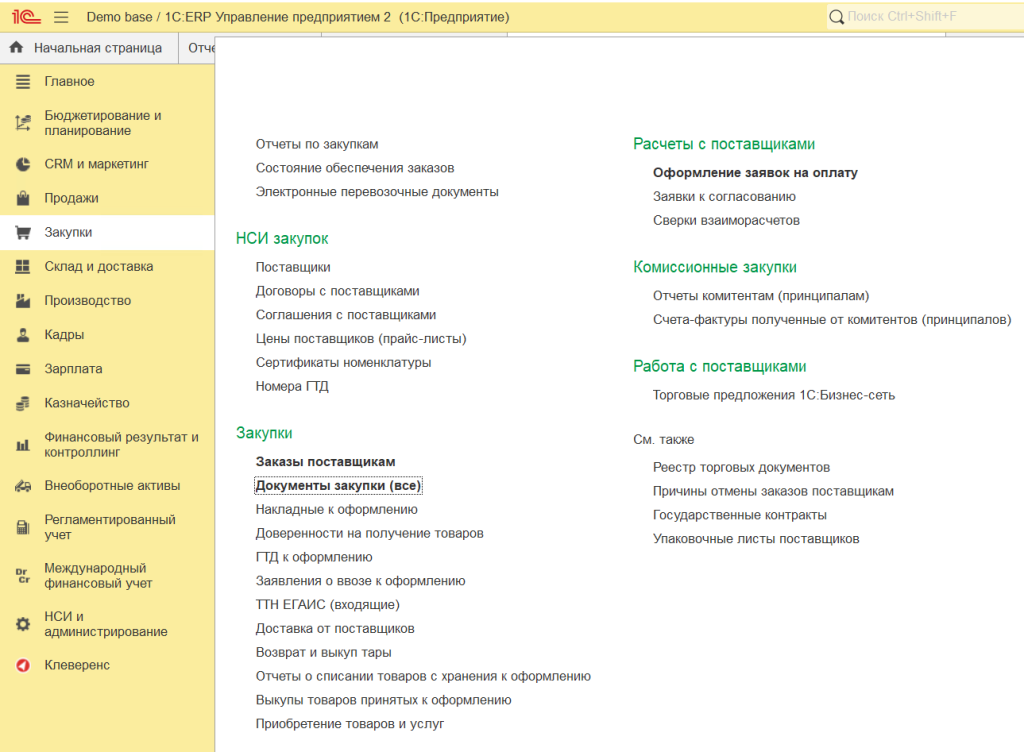Screen dimensions: 1024x752
Task: Open the Продажи section
Action: click(107, 198)
